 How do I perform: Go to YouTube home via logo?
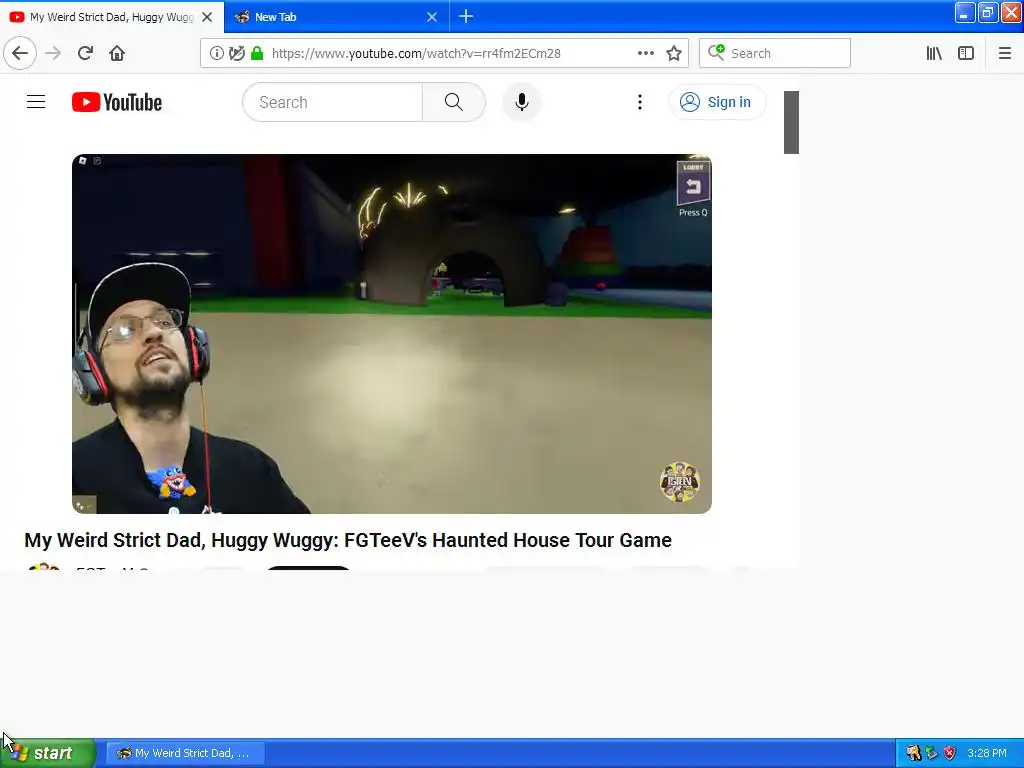point(117,102)
